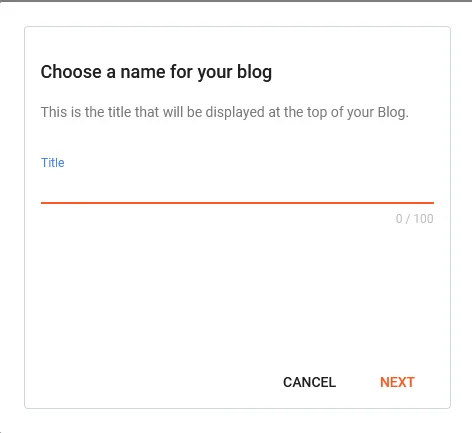472x433 pixels.
Task: Focus the empty blog name box under Title
Action: (237, 188)
